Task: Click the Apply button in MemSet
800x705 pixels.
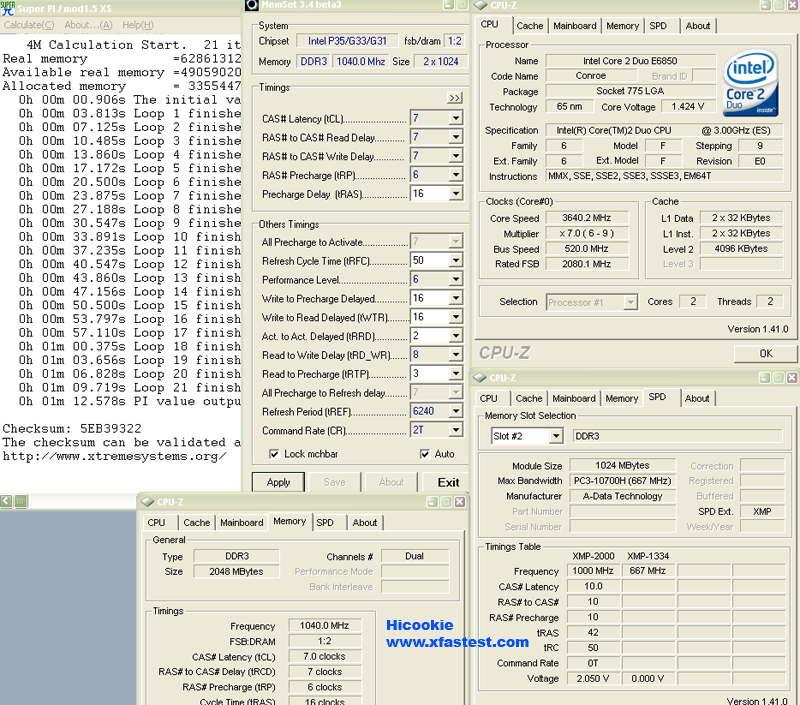Action: point(278,482)
